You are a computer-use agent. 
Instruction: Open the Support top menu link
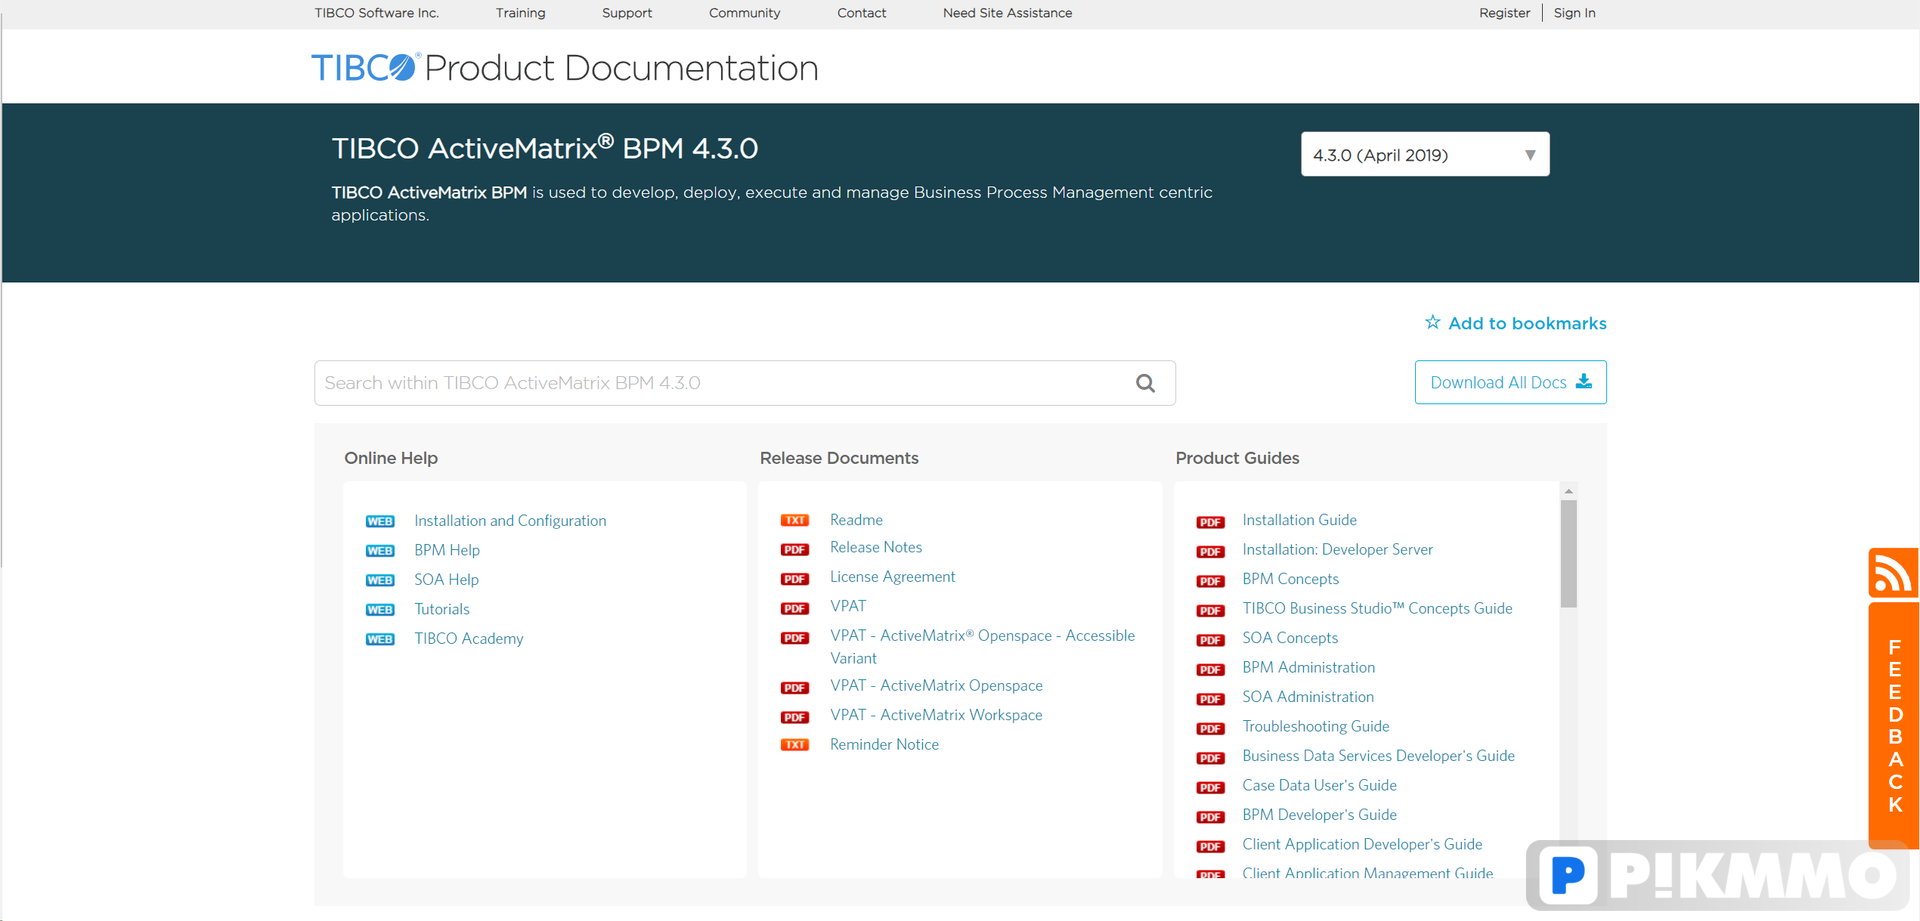coord(627,13)
